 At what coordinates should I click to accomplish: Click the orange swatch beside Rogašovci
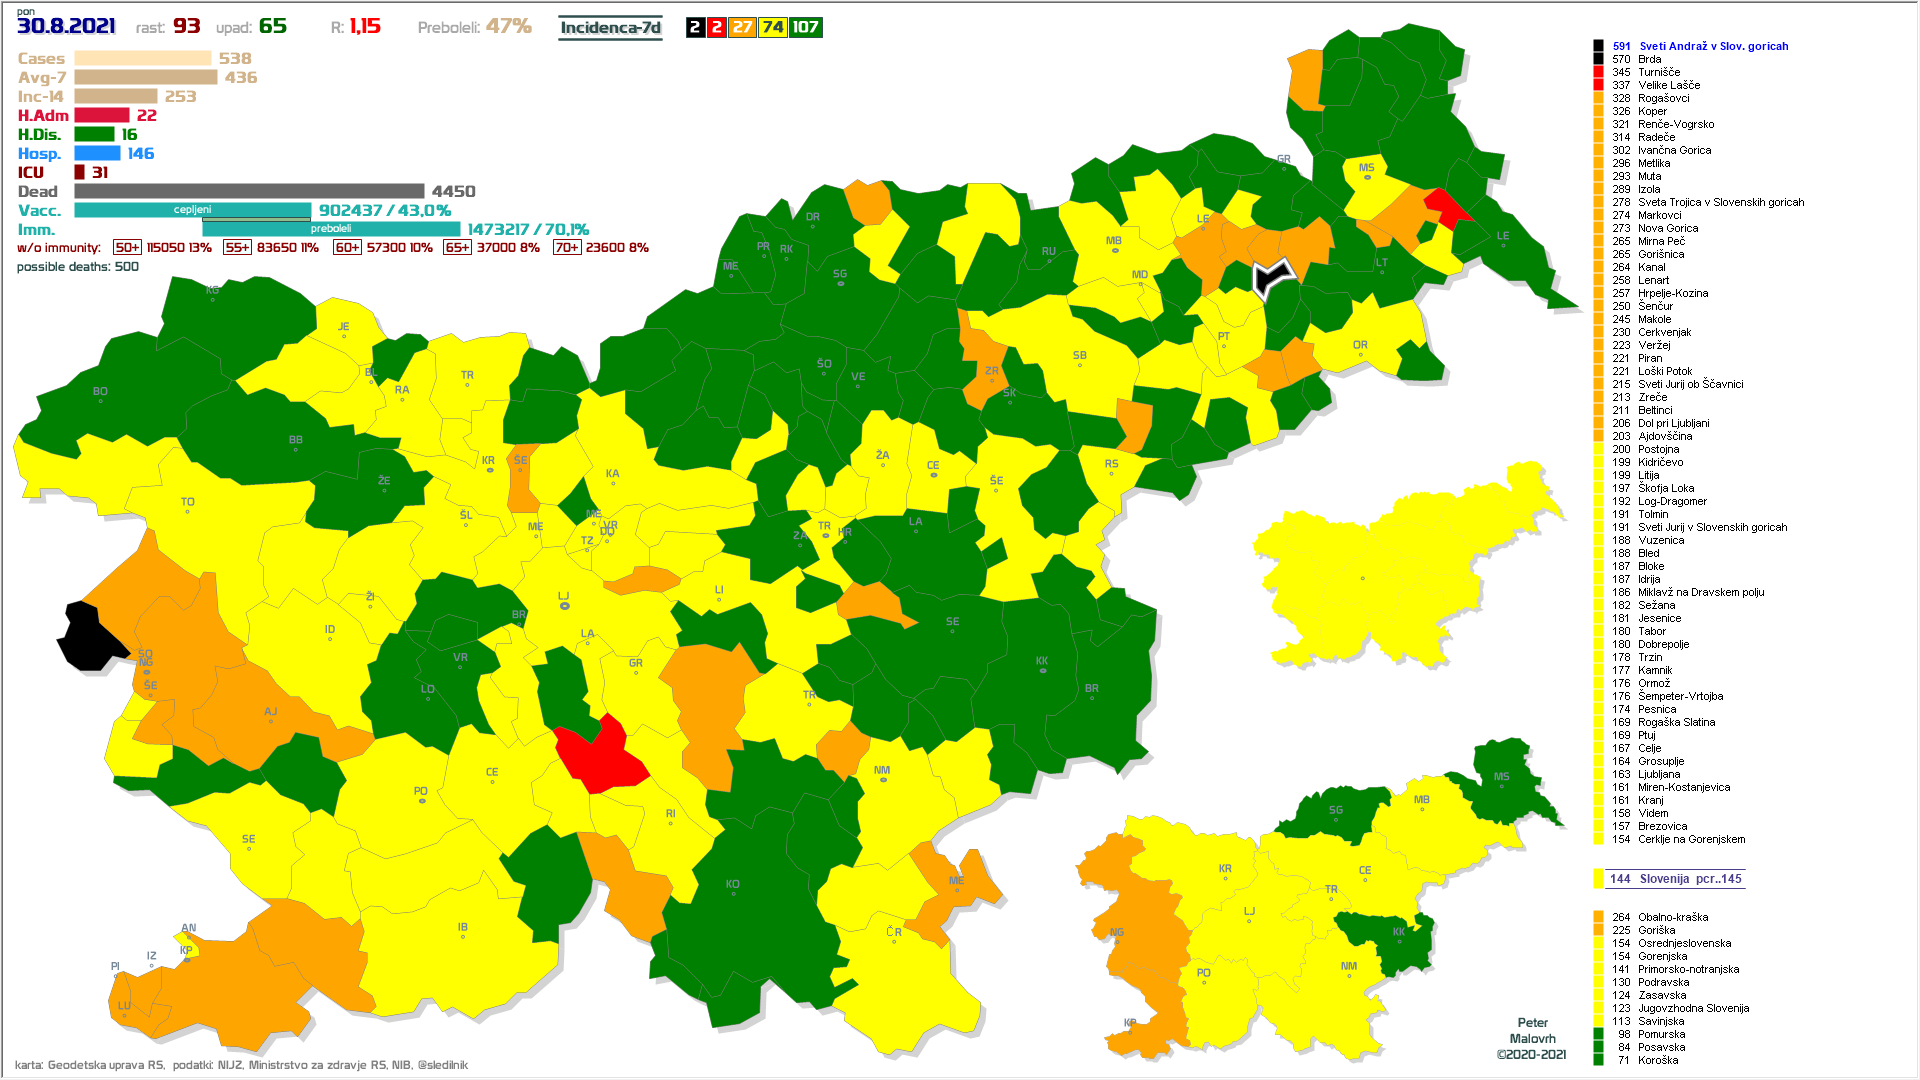(1598, 98)
